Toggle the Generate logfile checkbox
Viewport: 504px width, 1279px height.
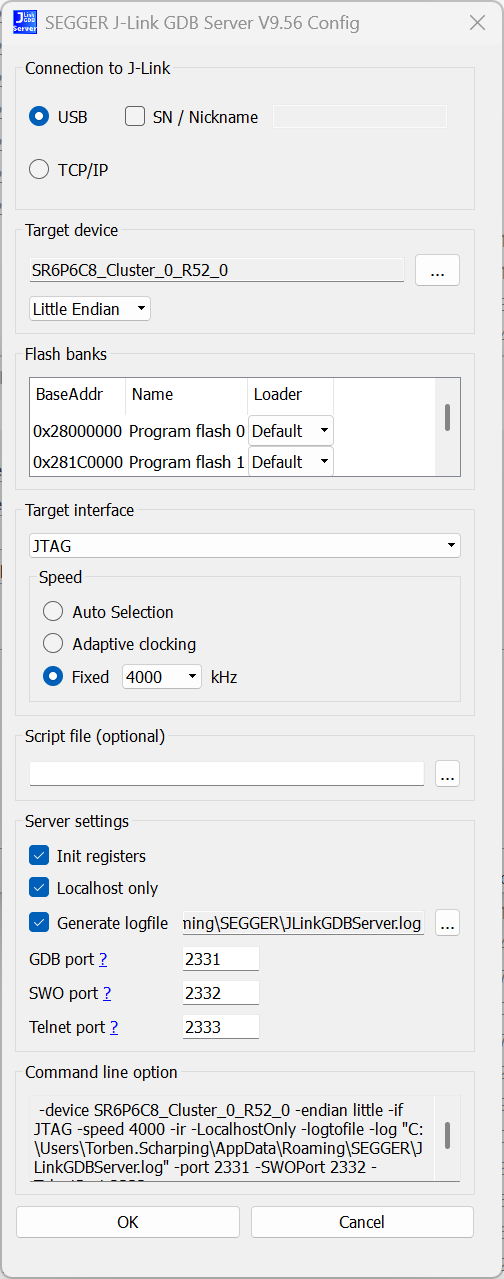pyautogui.click(x=39, y=923)
